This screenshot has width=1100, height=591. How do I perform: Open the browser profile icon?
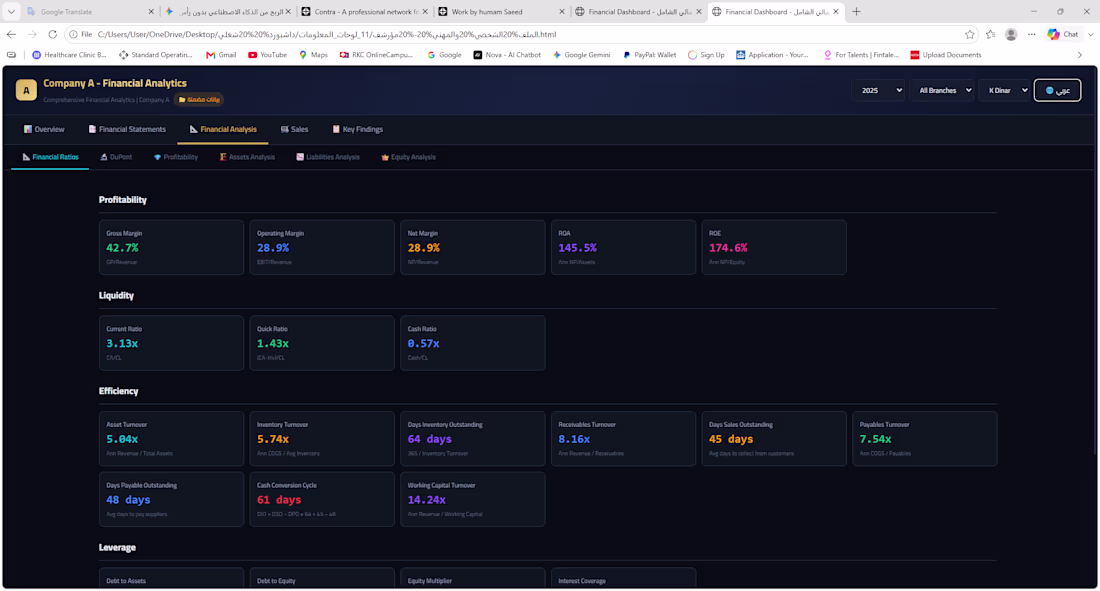1011,34
